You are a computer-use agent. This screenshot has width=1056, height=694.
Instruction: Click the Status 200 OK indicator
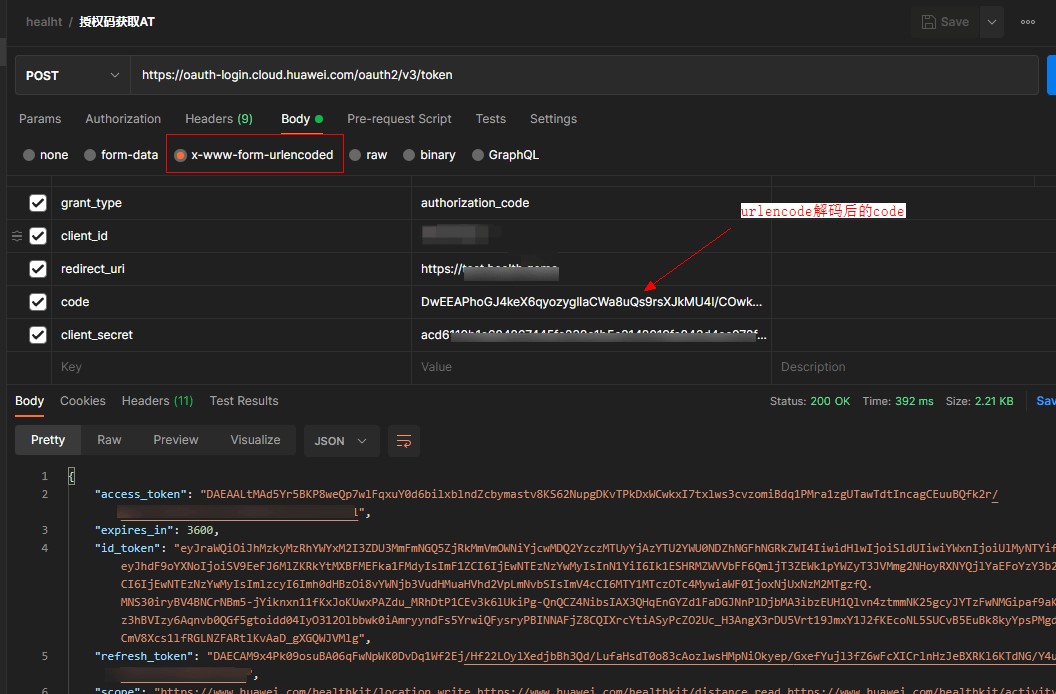810,401
